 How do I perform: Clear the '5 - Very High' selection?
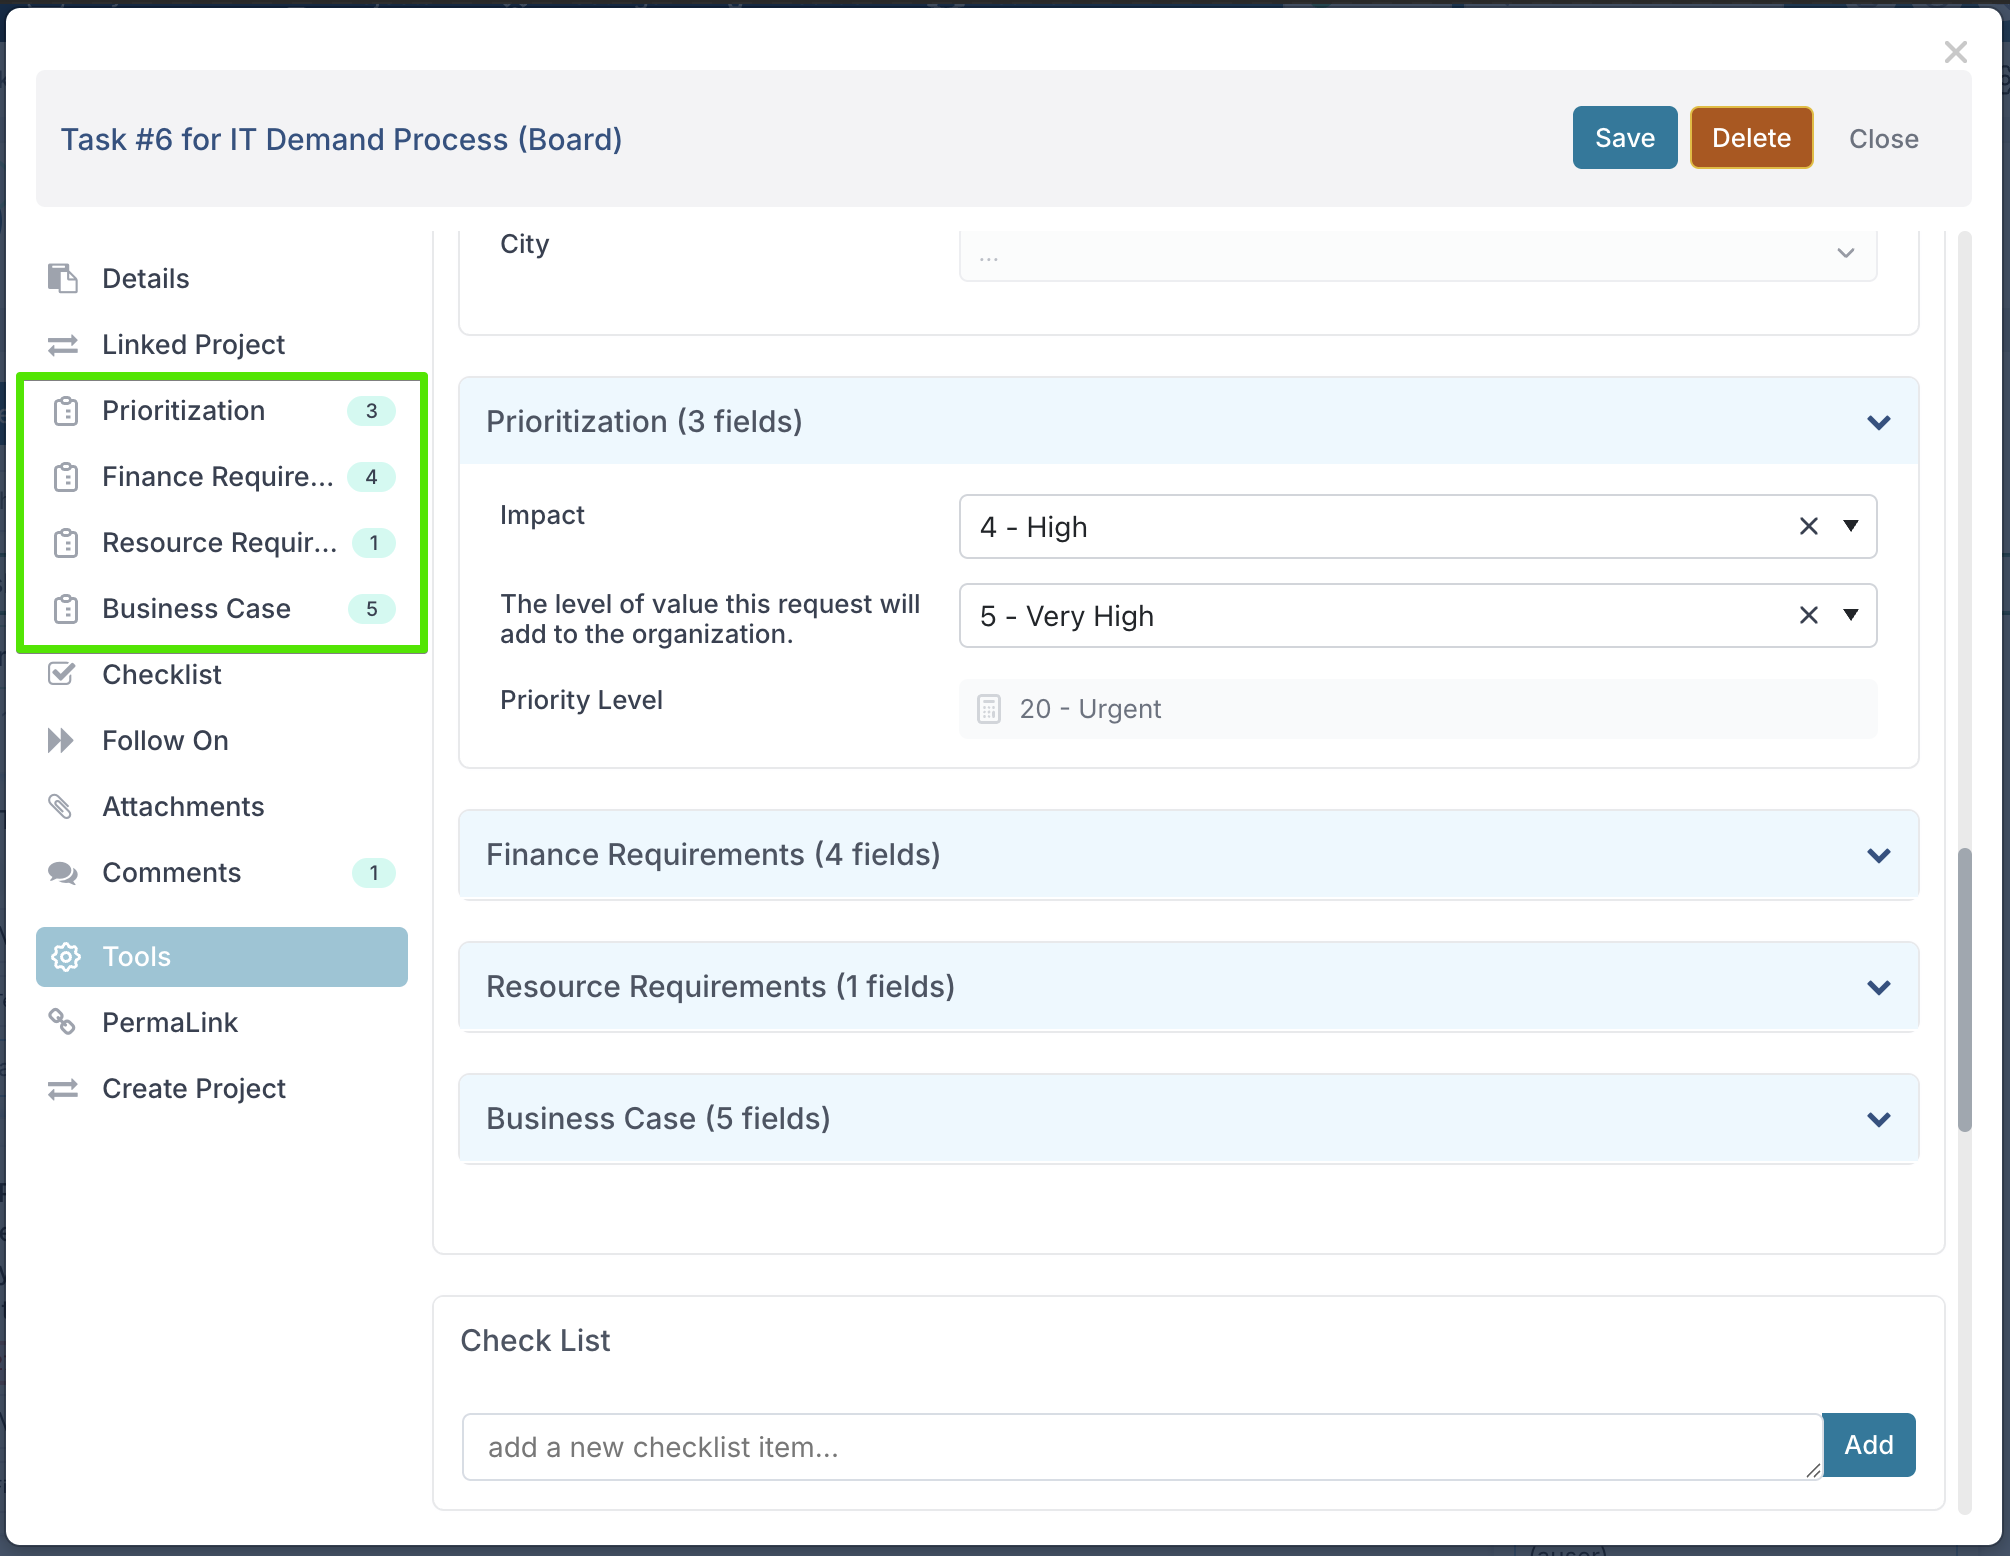point(1808,615)
